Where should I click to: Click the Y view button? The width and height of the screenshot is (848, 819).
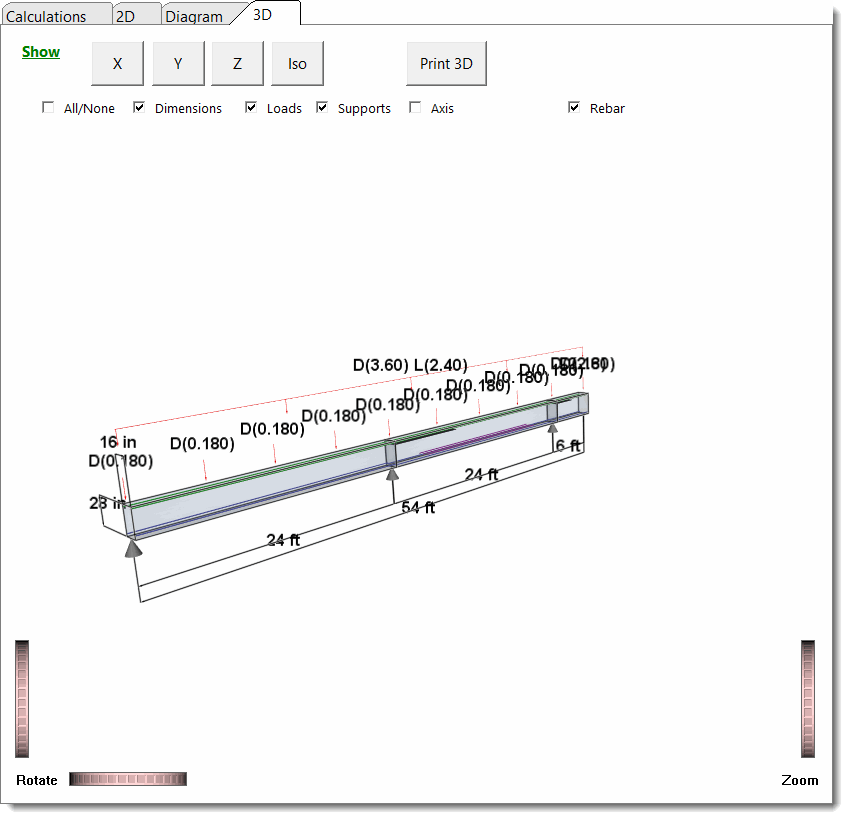click(177, 62)
